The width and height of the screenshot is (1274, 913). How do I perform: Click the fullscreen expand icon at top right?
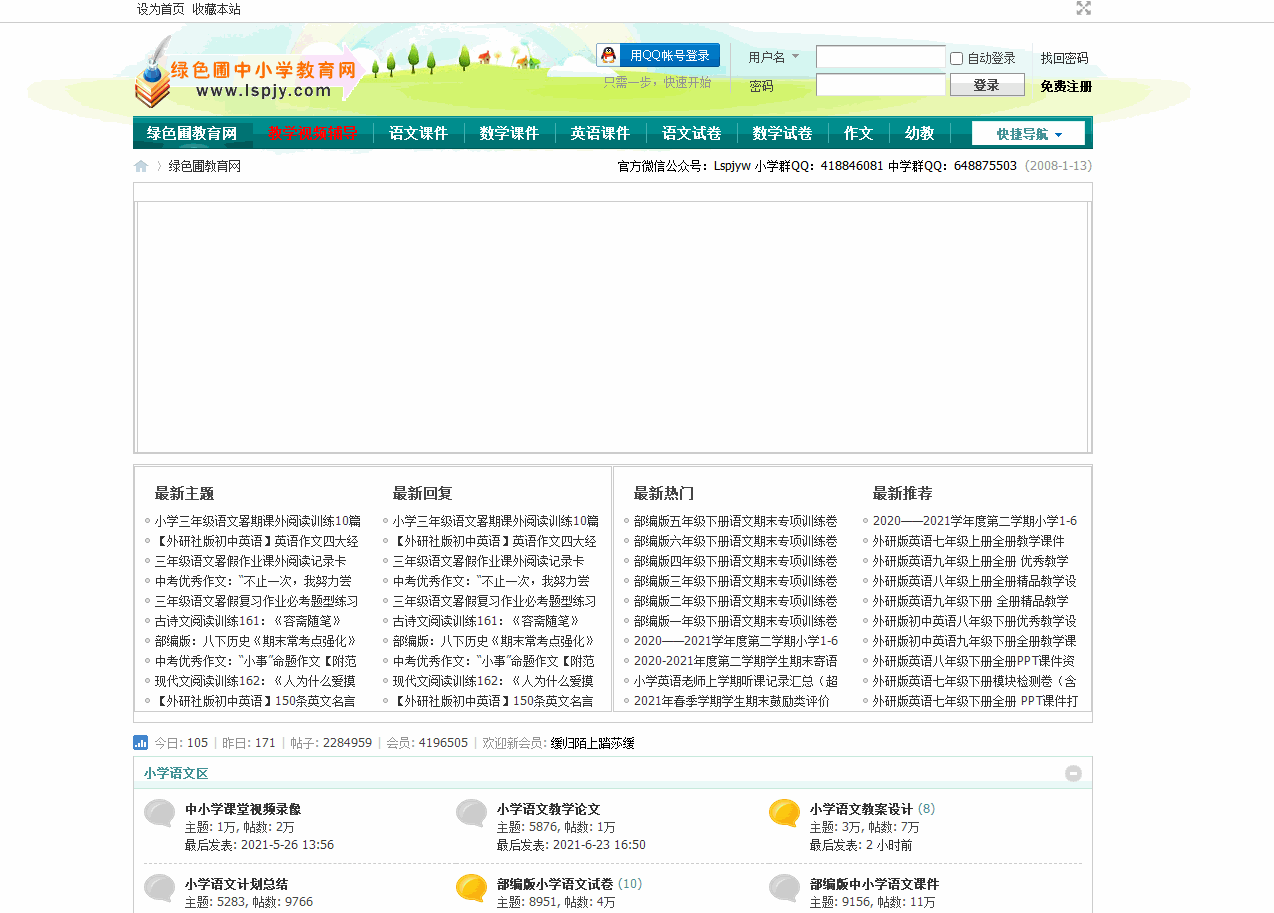1083,8
